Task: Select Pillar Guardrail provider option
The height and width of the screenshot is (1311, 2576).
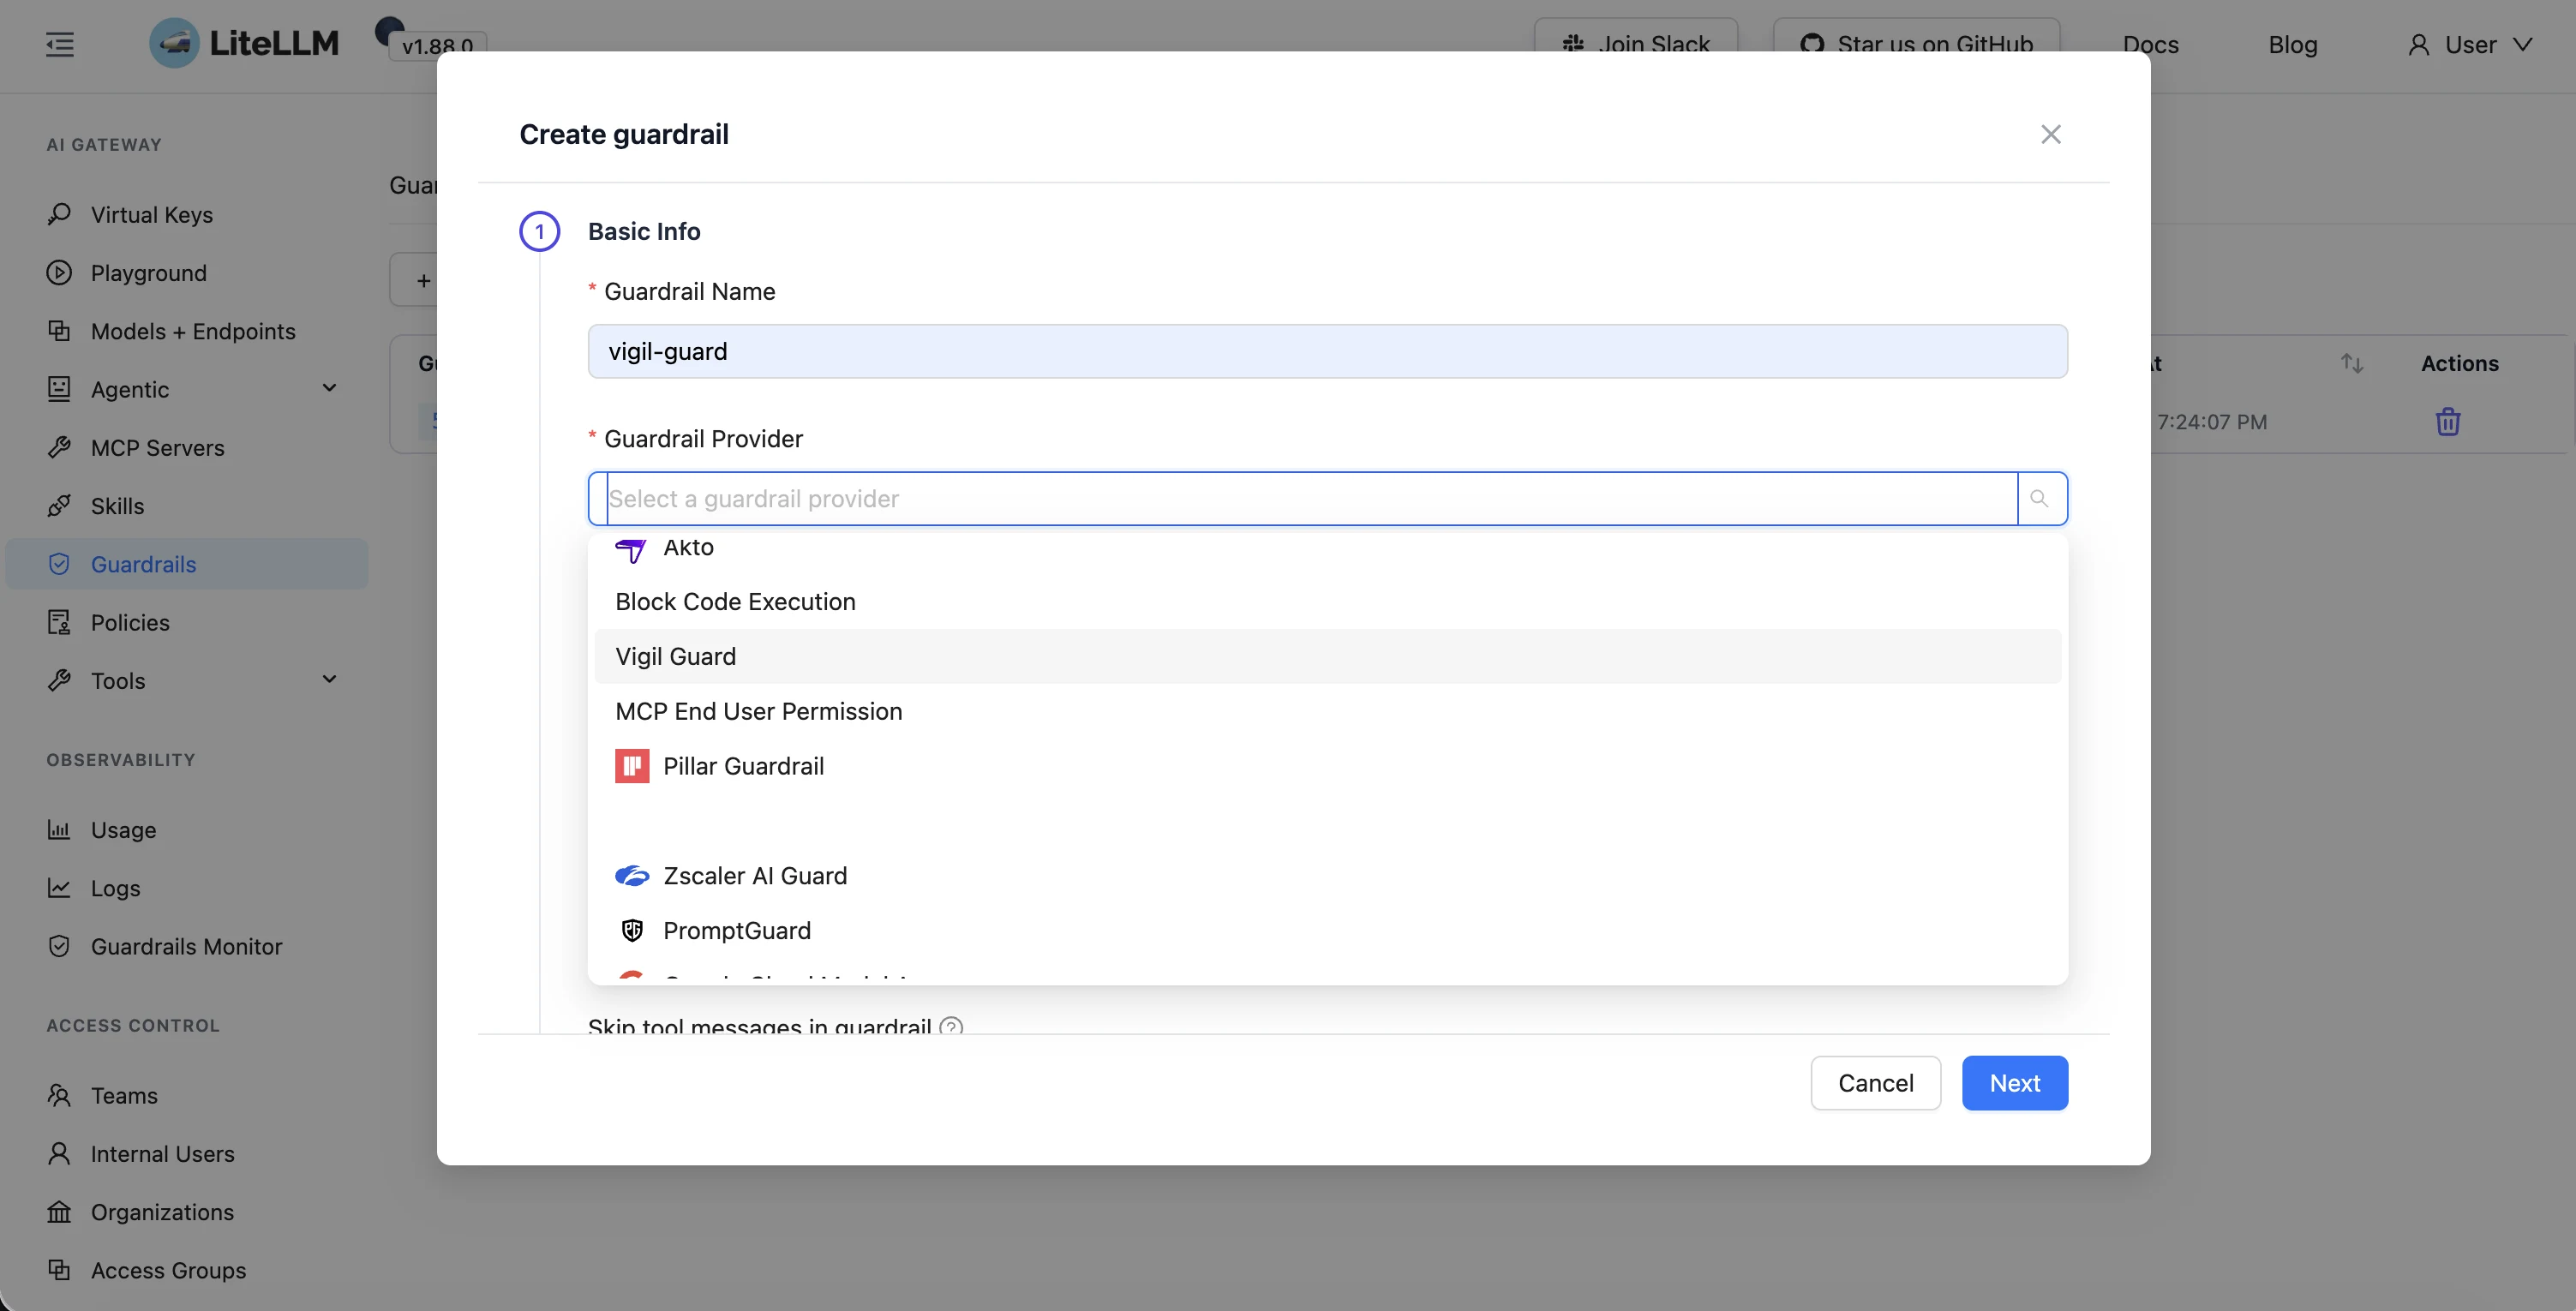Action: 1328,766
